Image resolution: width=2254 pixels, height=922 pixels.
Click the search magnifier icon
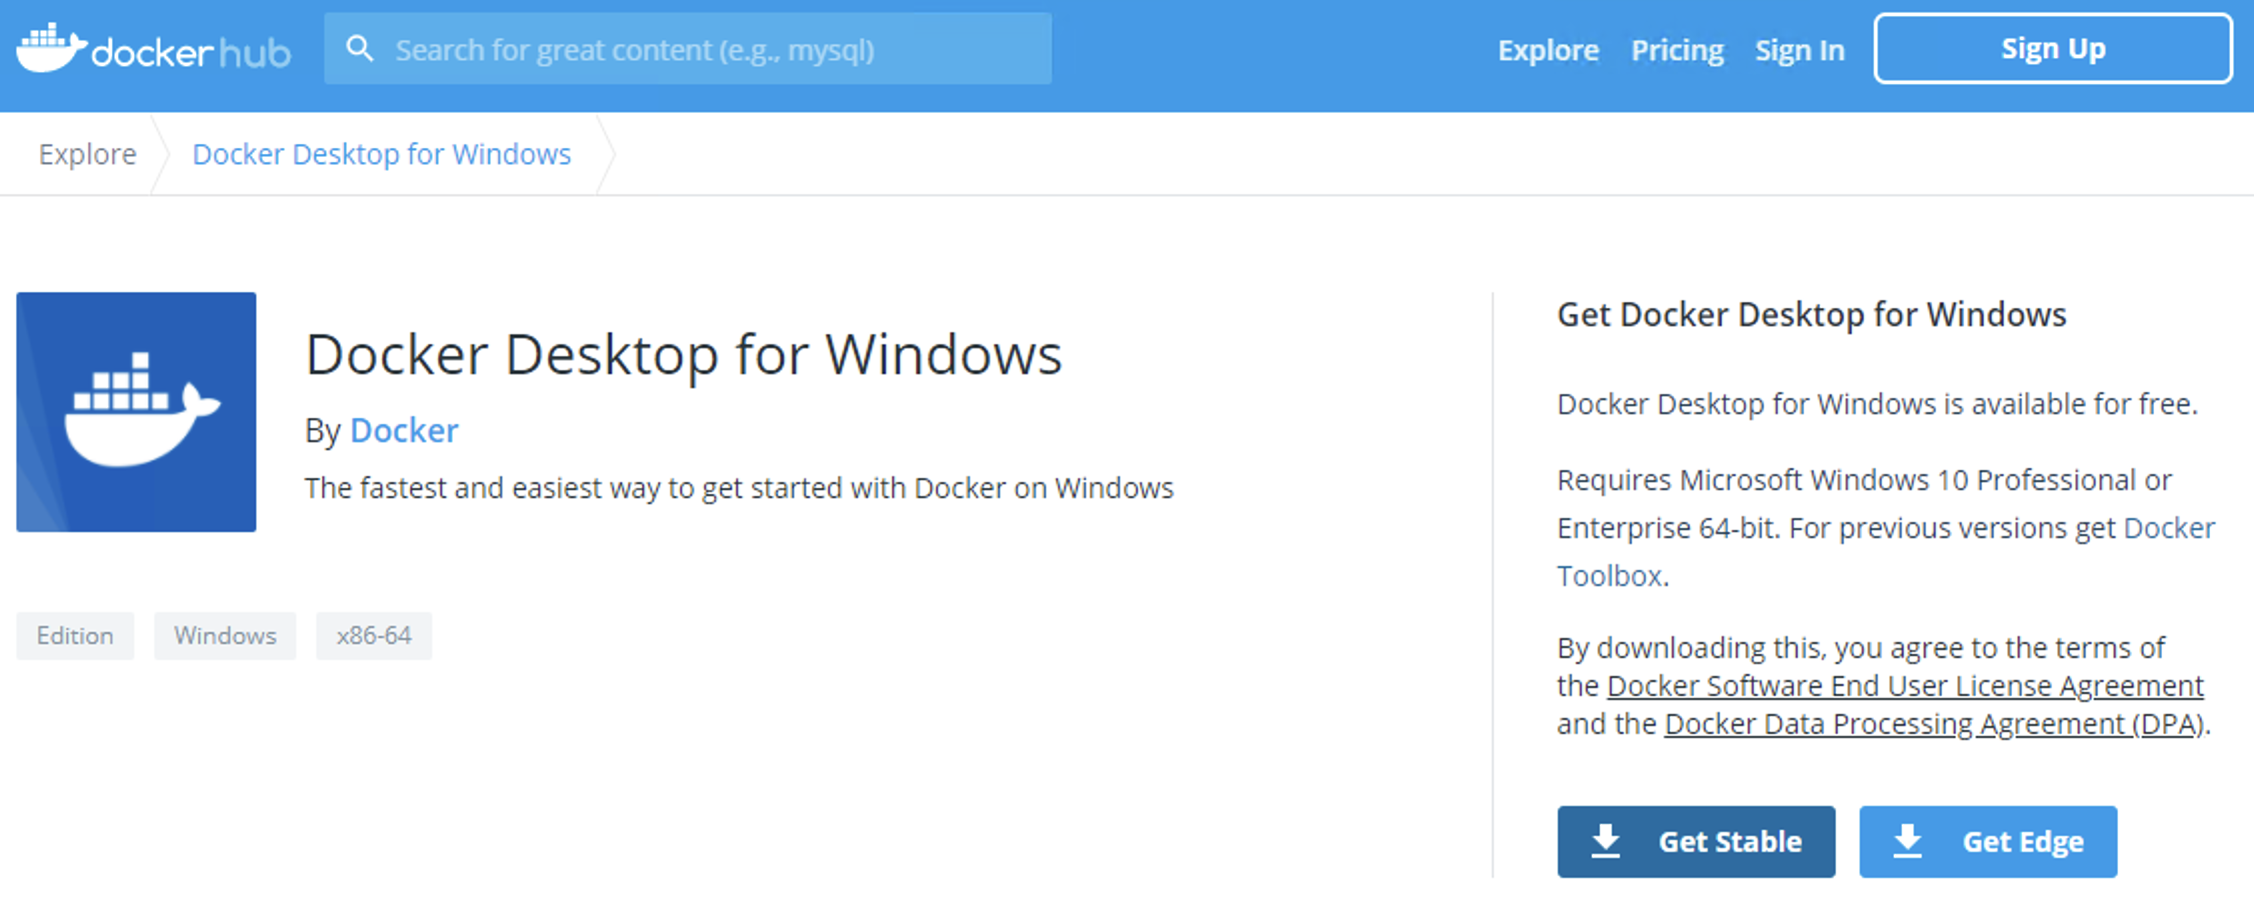click(359, 49)
